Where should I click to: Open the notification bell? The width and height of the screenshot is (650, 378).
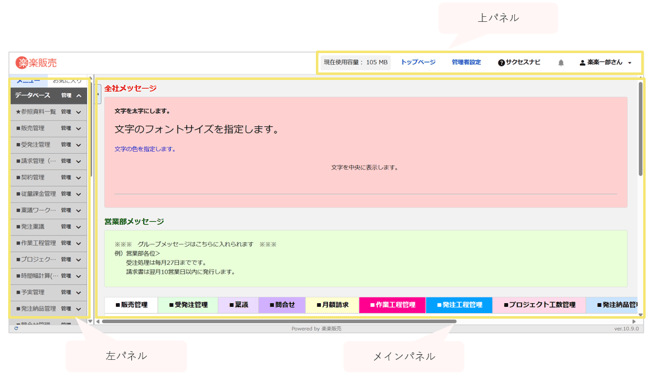561,63
